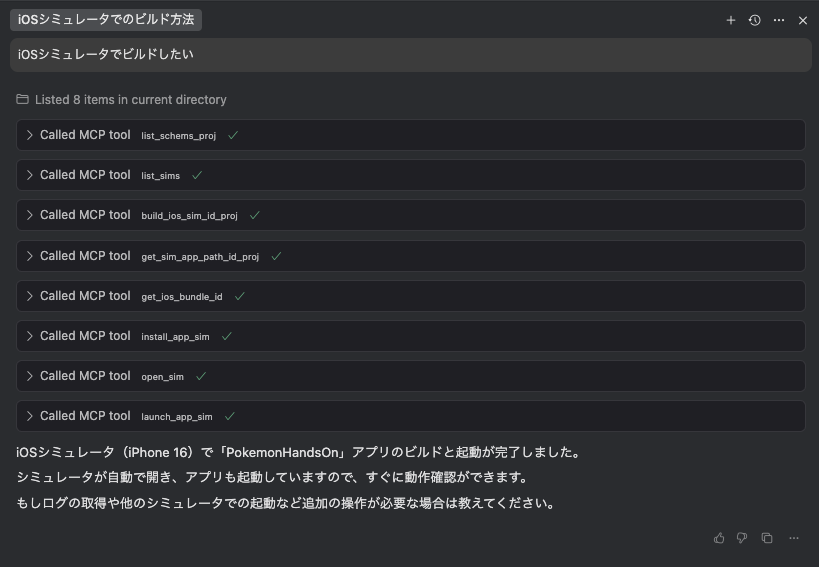Expand the install_app_sim tool call
This screenshot has width=819, height=567.
[30, 336]
